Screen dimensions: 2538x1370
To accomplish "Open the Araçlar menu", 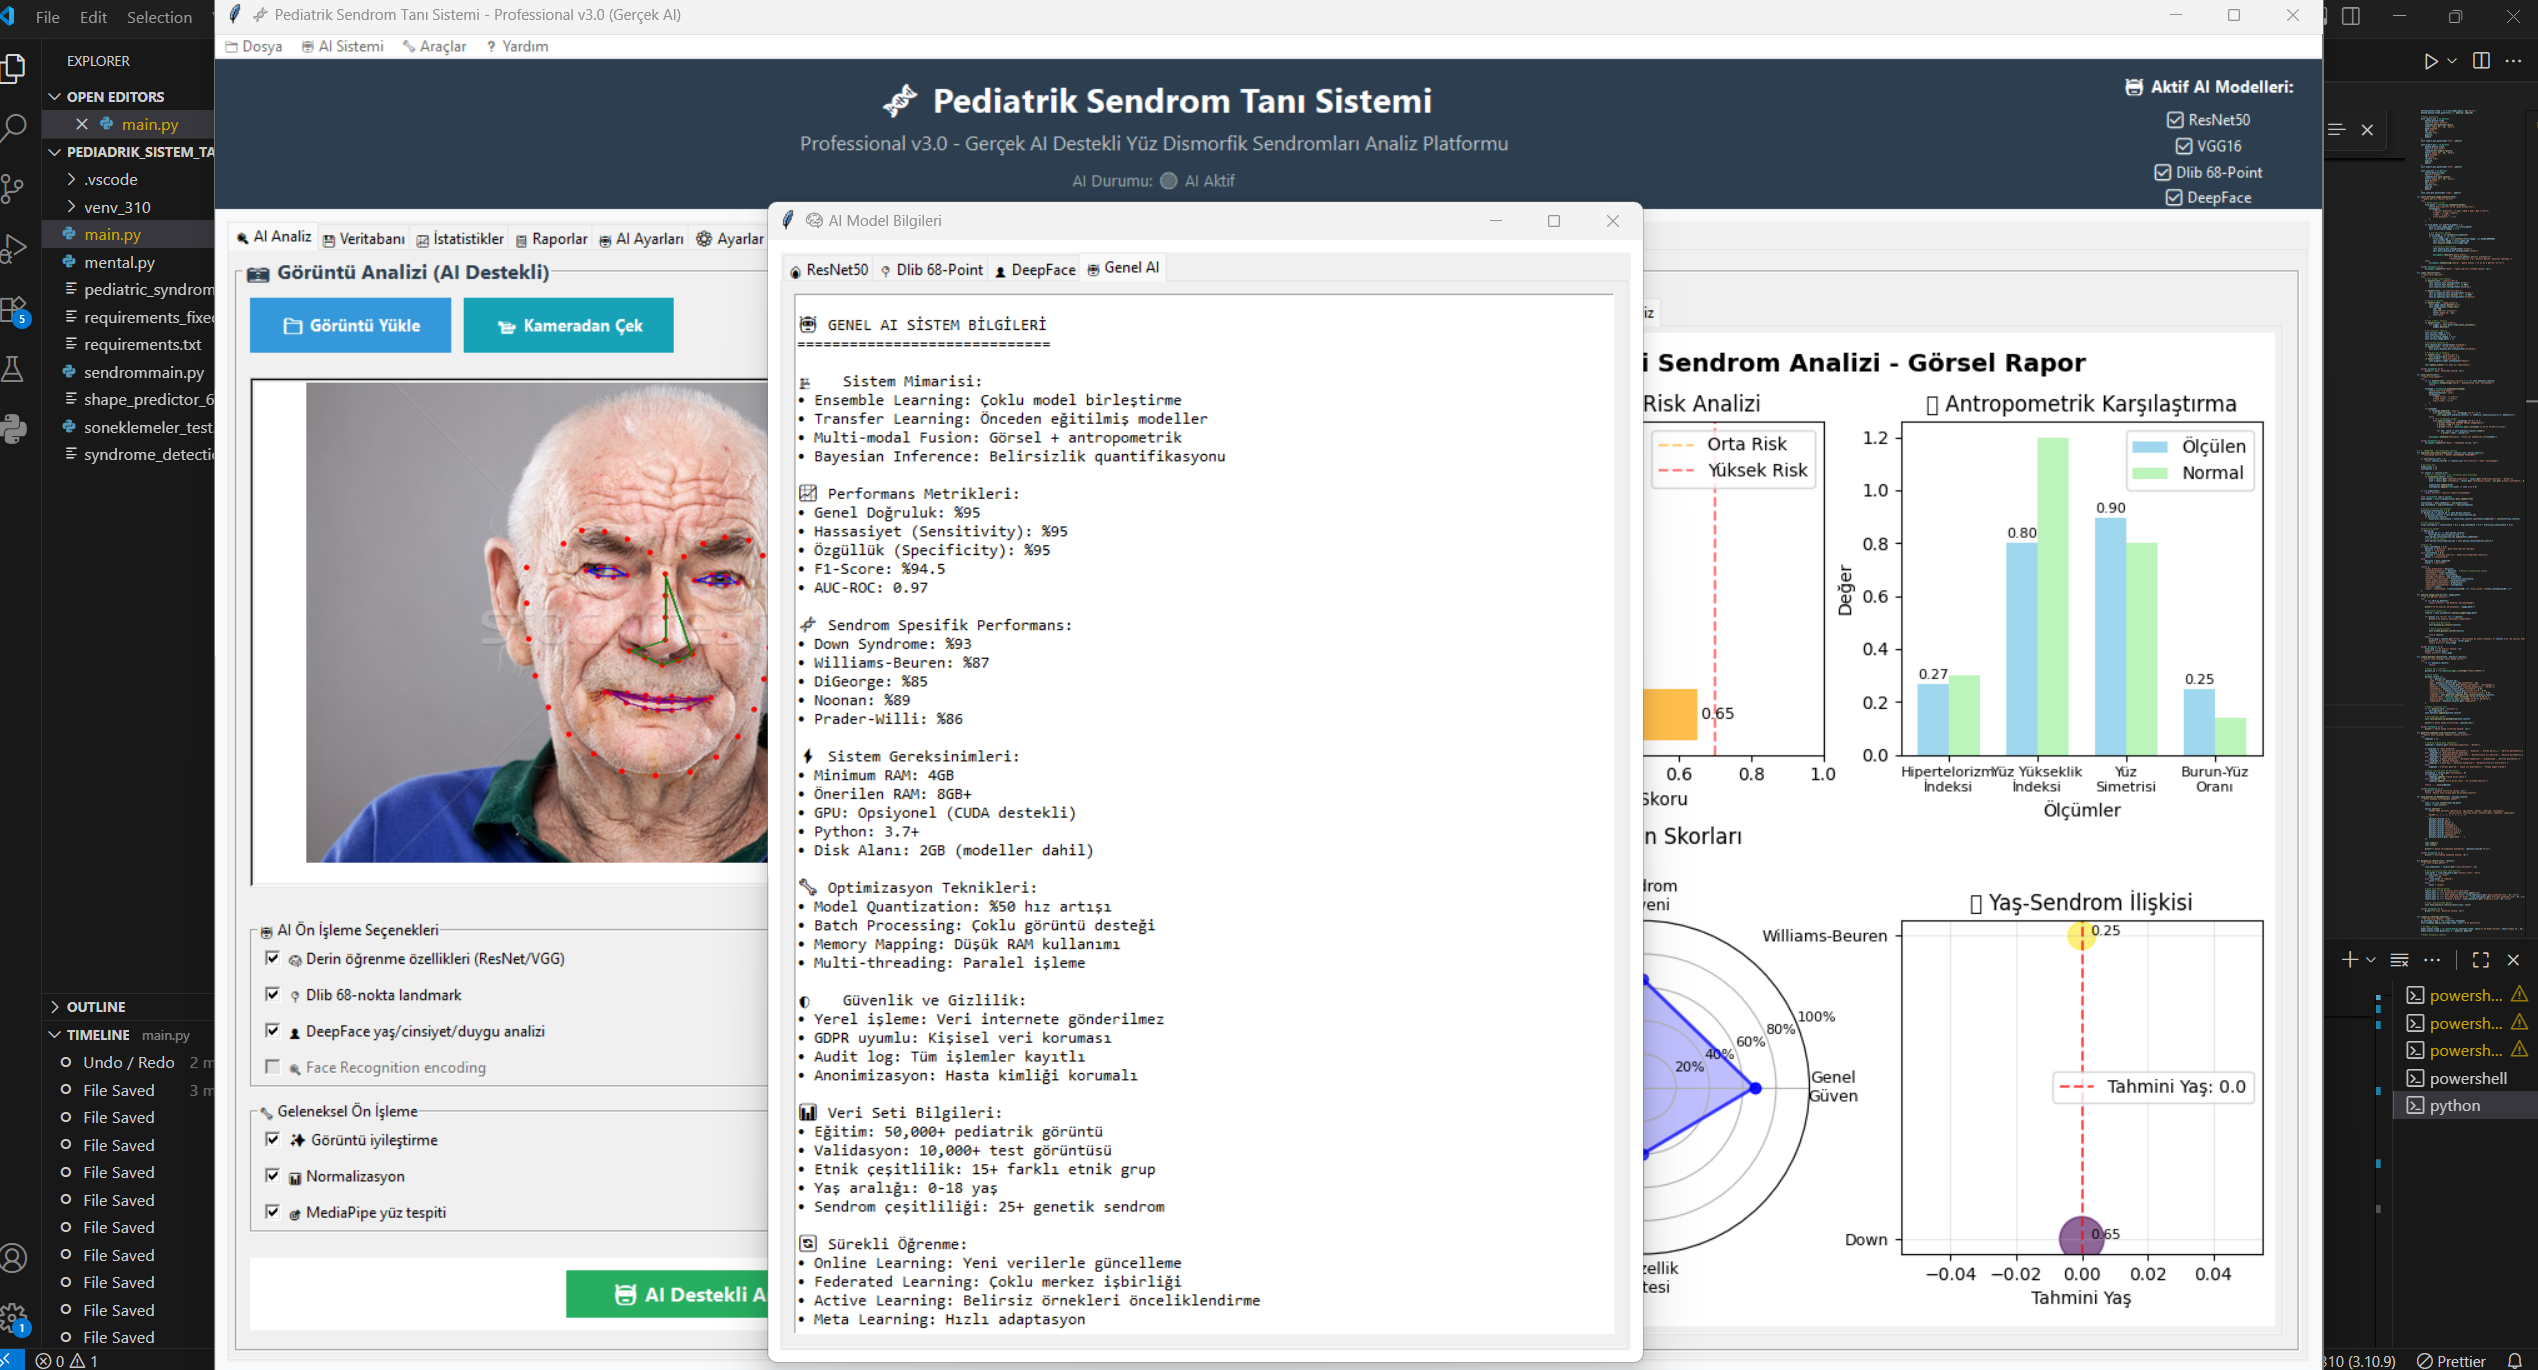I will 435,46.
